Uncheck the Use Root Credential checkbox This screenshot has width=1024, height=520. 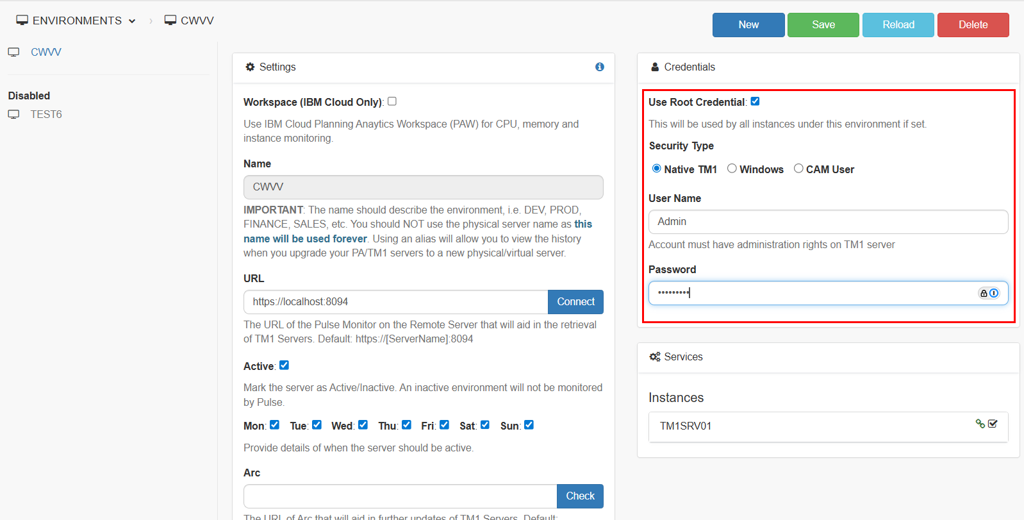755,101
